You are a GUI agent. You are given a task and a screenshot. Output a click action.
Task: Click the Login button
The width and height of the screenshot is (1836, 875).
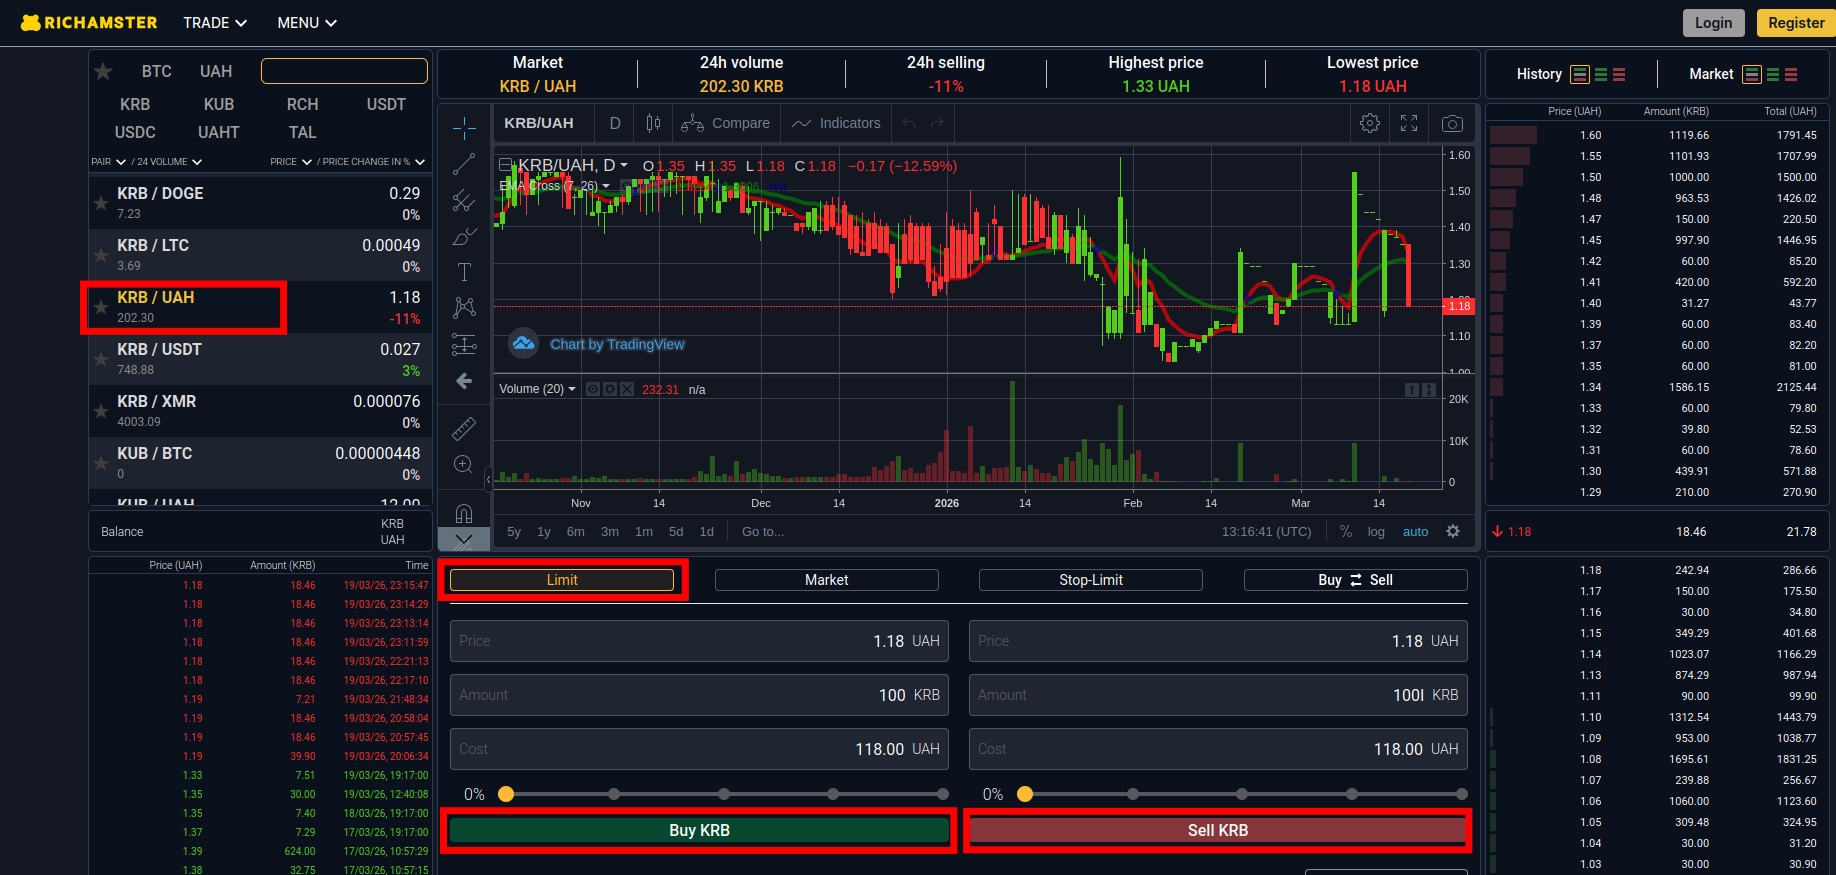(x=1713, y=23)
